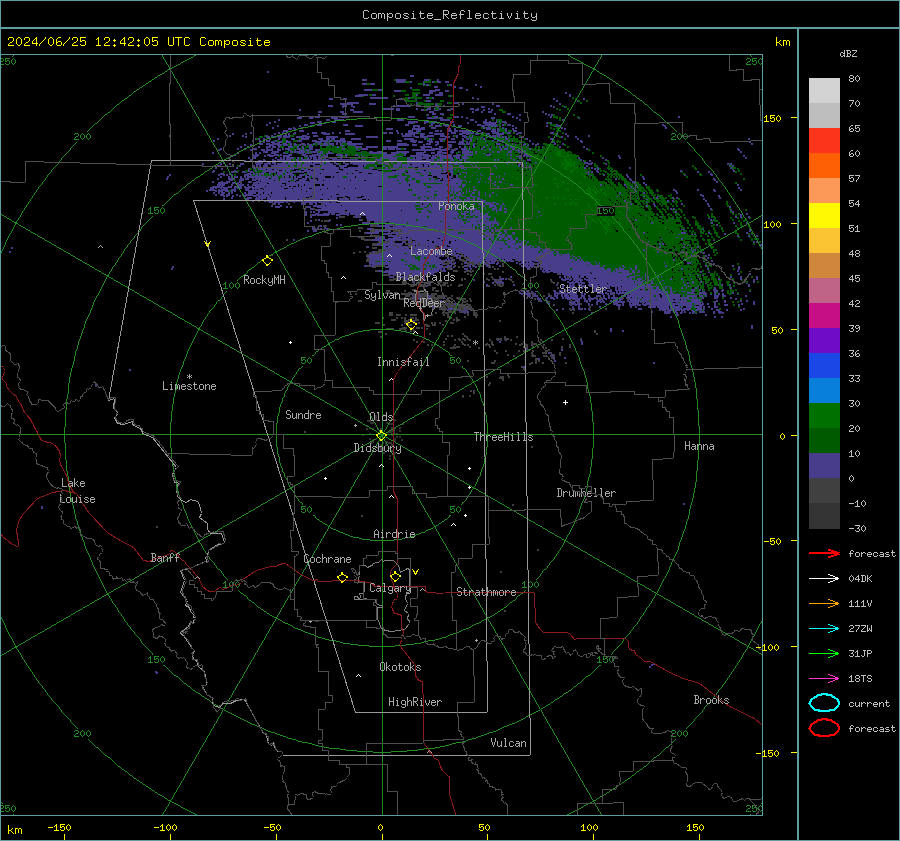
Task: Click the yellow diamond marker below RedDeer
Action: tap(411, 325)
